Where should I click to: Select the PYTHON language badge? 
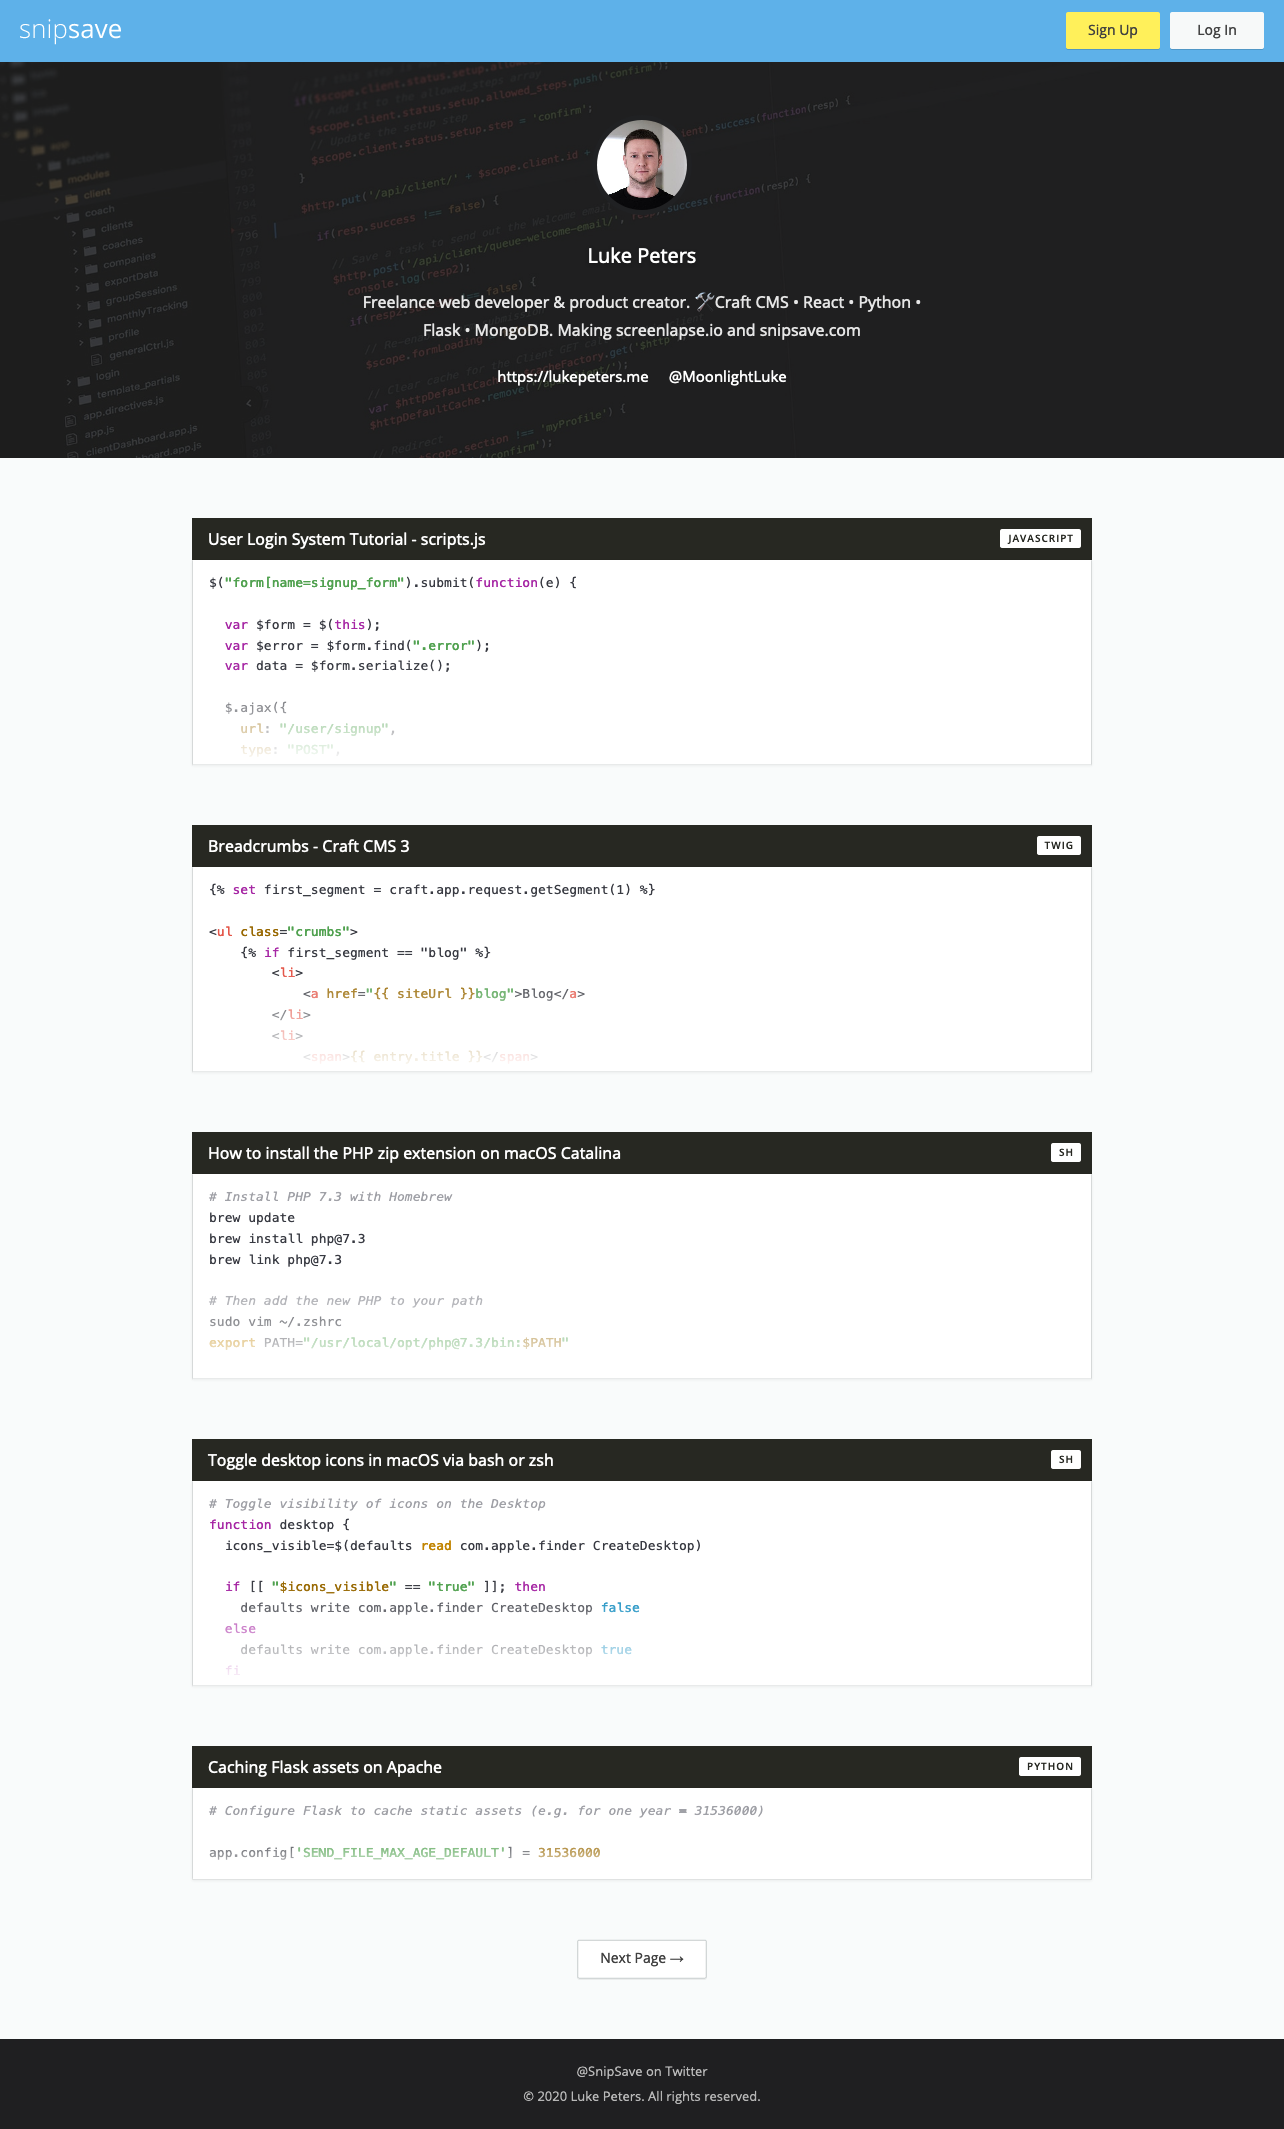[1049, 1767]
